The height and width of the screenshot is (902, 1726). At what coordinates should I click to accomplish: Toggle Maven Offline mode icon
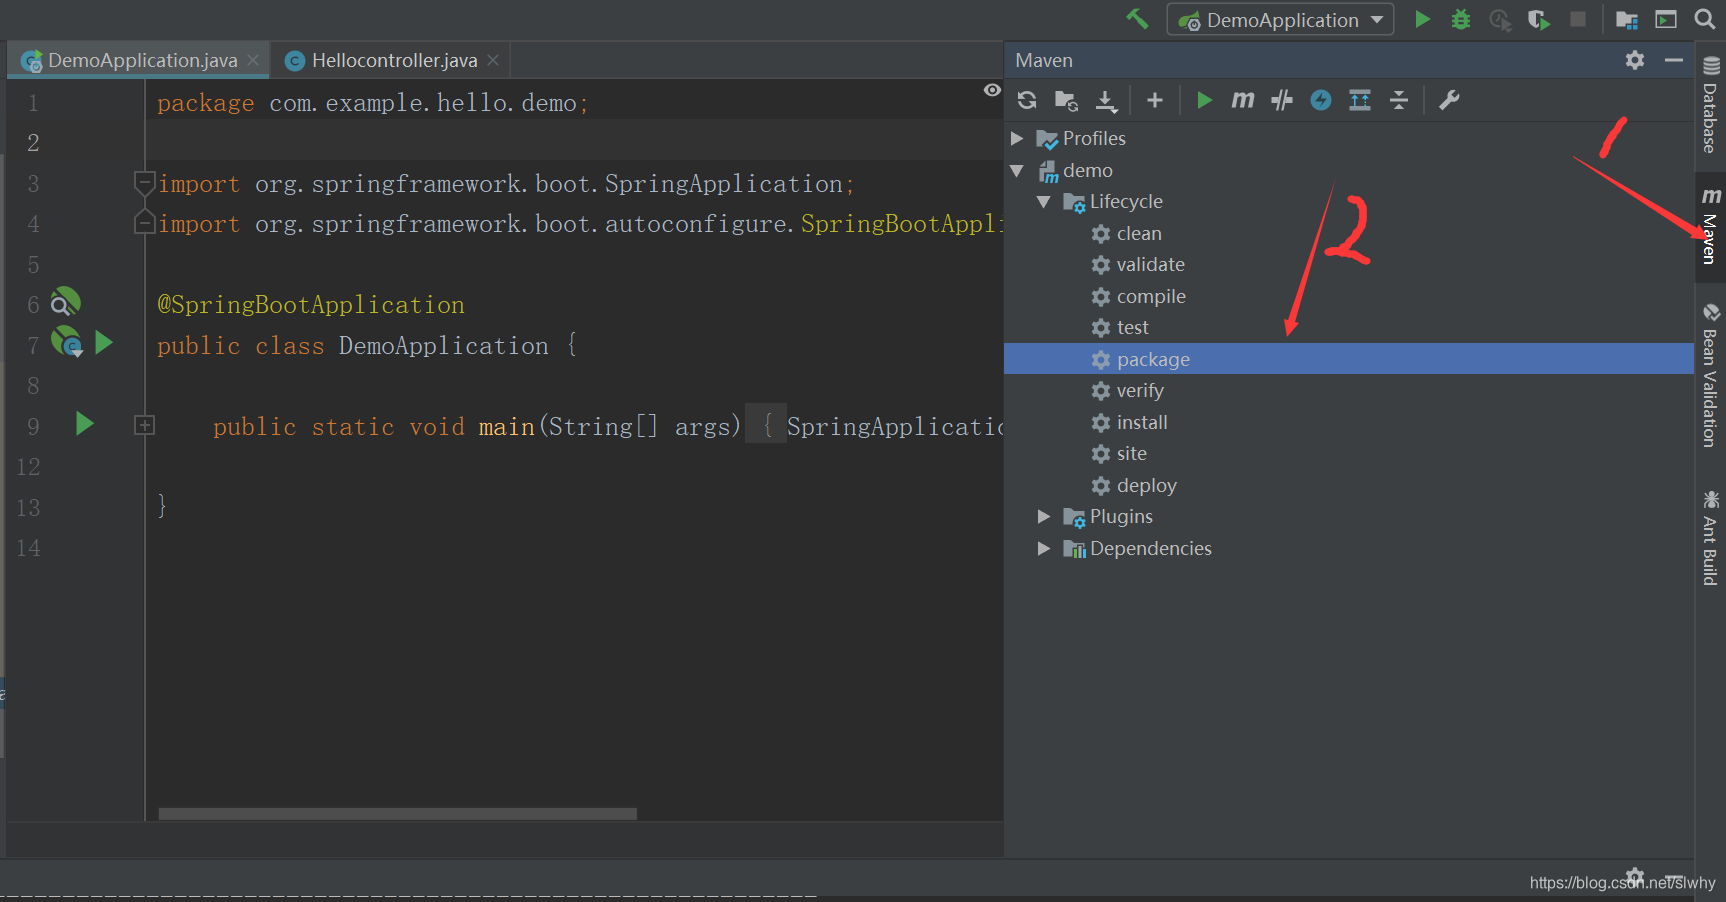point(1321,100)
